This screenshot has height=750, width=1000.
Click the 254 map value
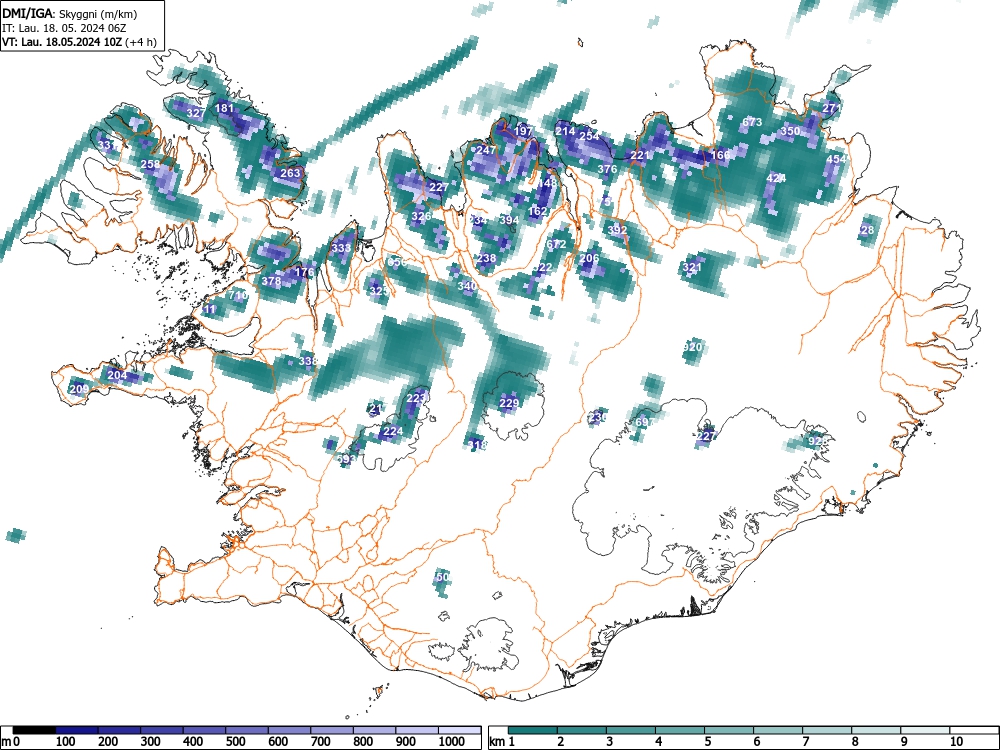pyautogui.click(x=589, y=136)
